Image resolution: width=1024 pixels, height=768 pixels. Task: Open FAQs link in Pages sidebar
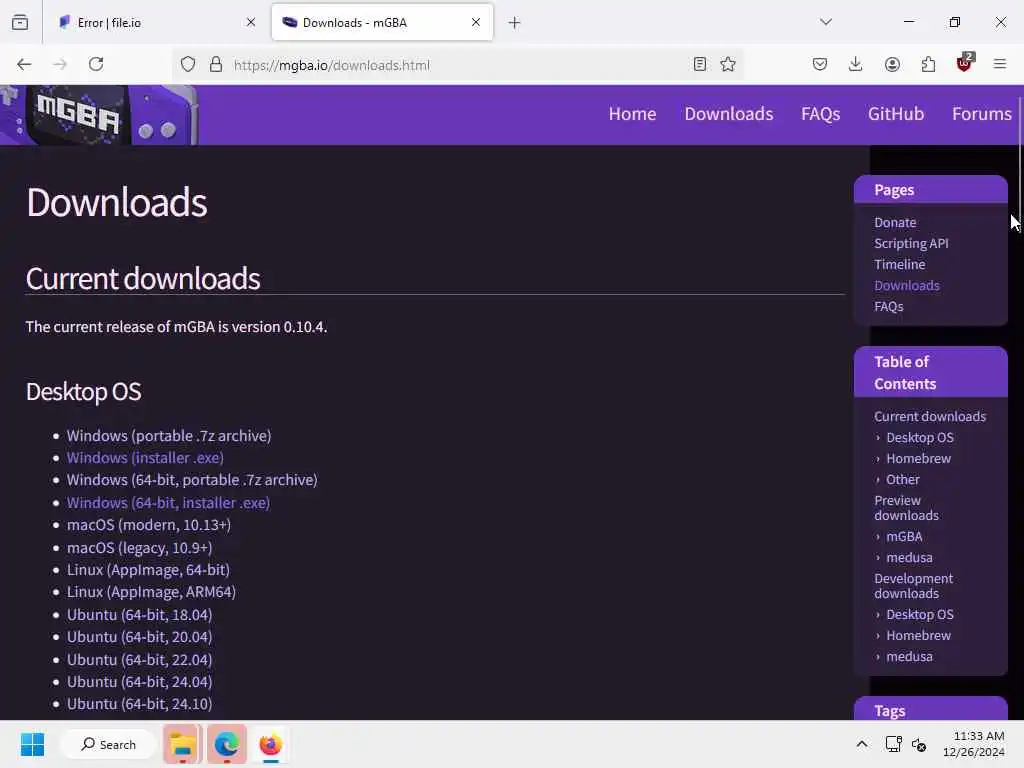889,306
